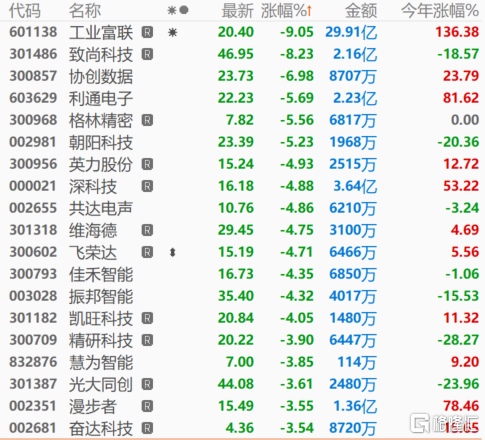Sort by the 今年涨幅% column header
The height and width of the screenshot is (440, 485).
(x=440, y=11)
